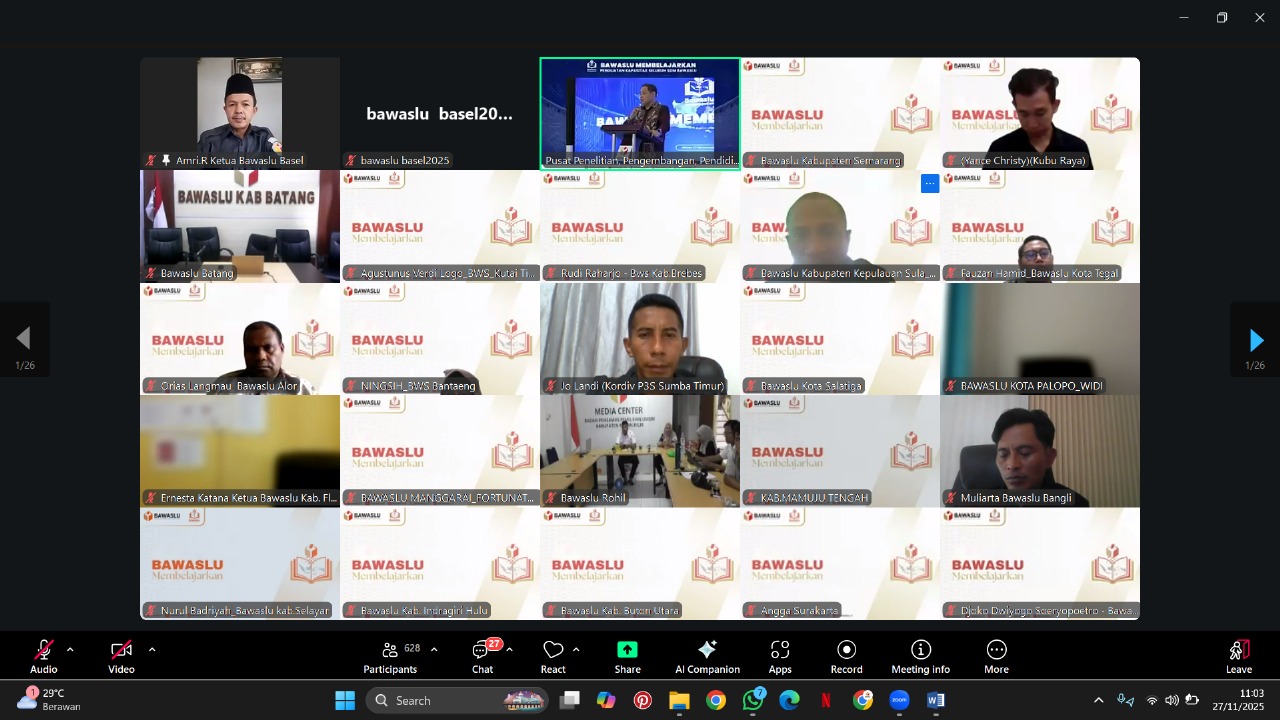Expand the chevron next to Participants
1280x720 pixels.
pyautogui.click(x=434, y=650)
